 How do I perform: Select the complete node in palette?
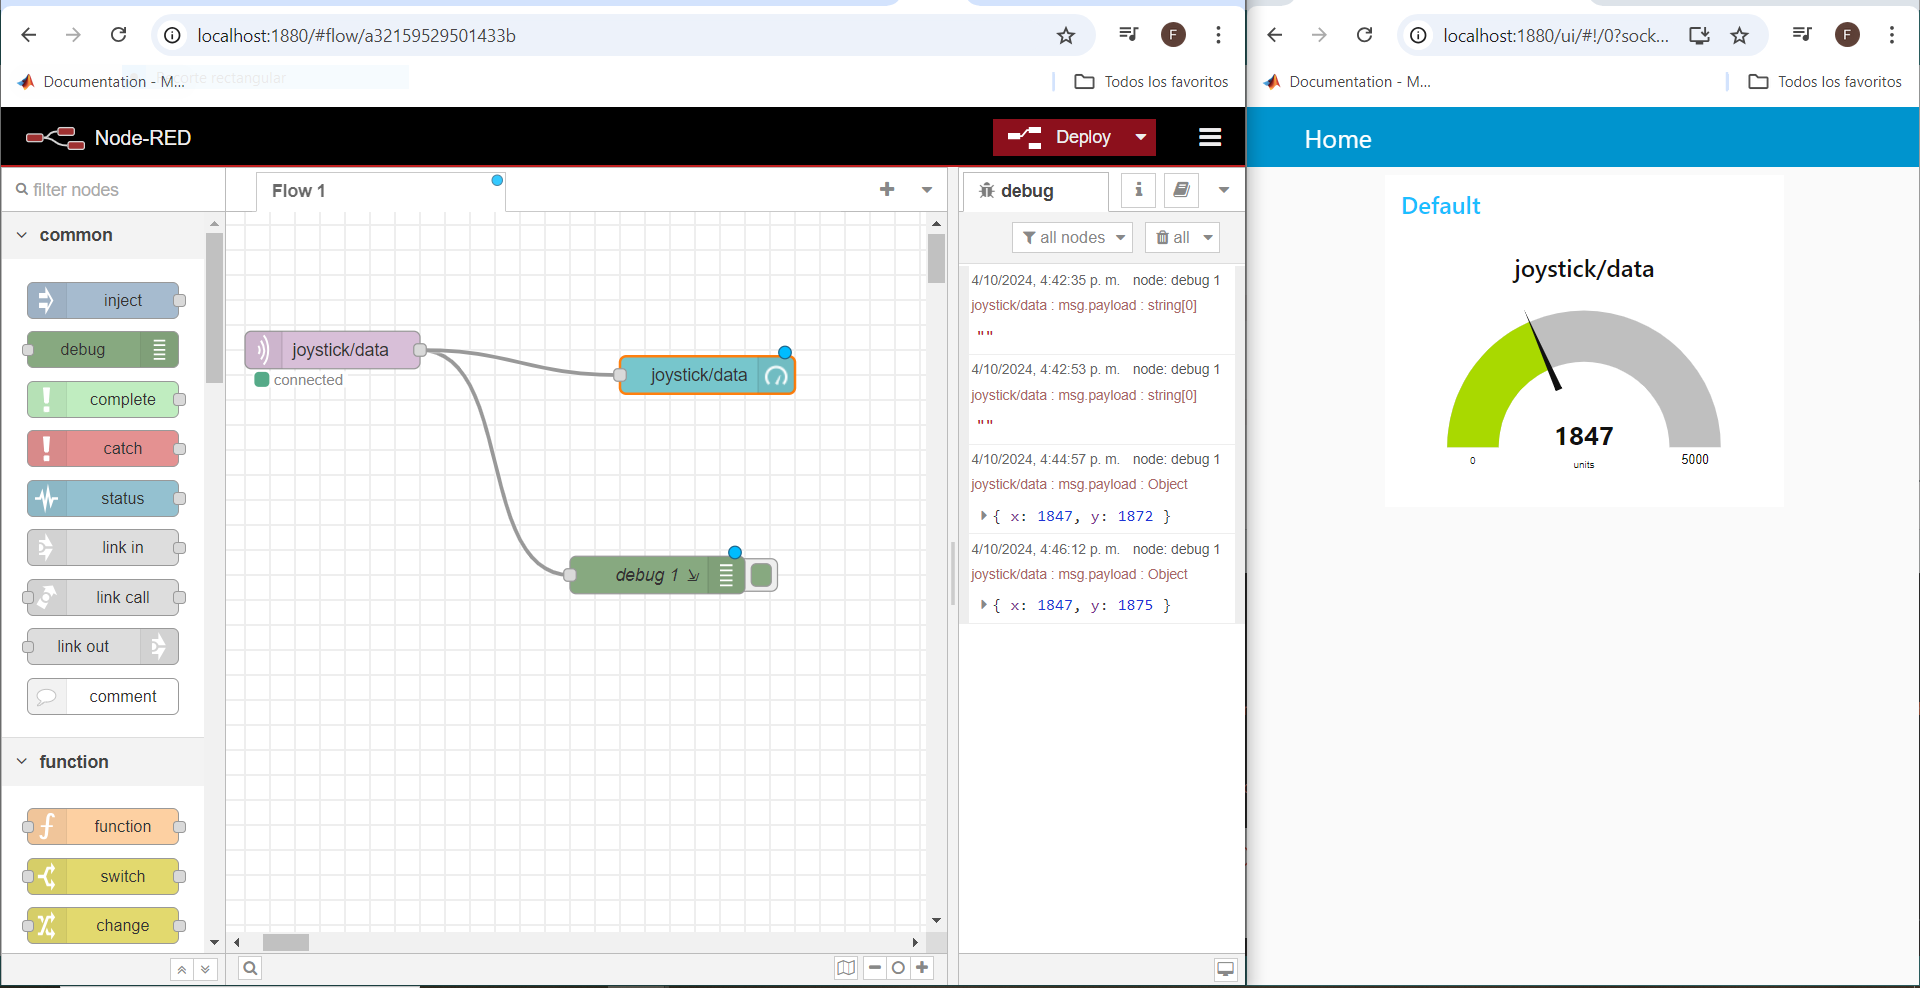point(103,399)
